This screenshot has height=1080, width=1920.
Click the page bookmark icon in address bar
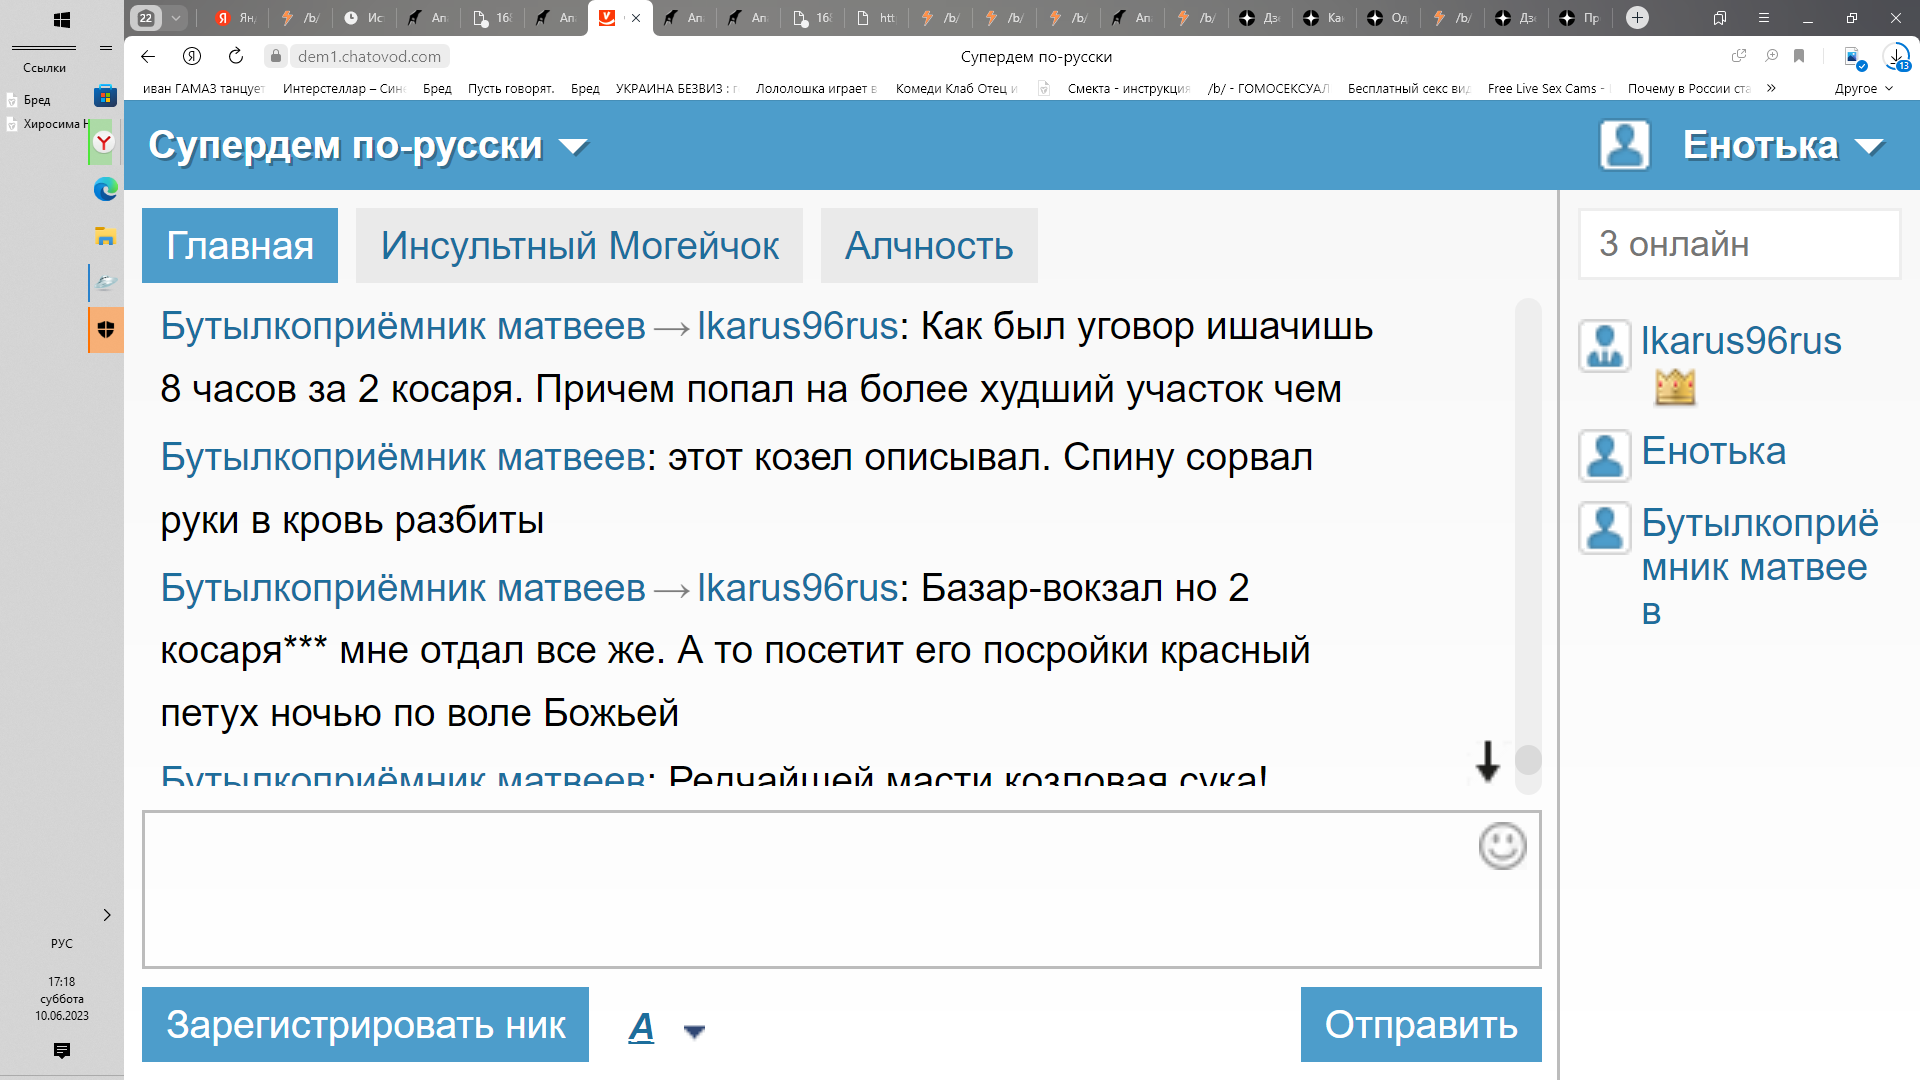pyautogui.click(x=1799, y=56)
